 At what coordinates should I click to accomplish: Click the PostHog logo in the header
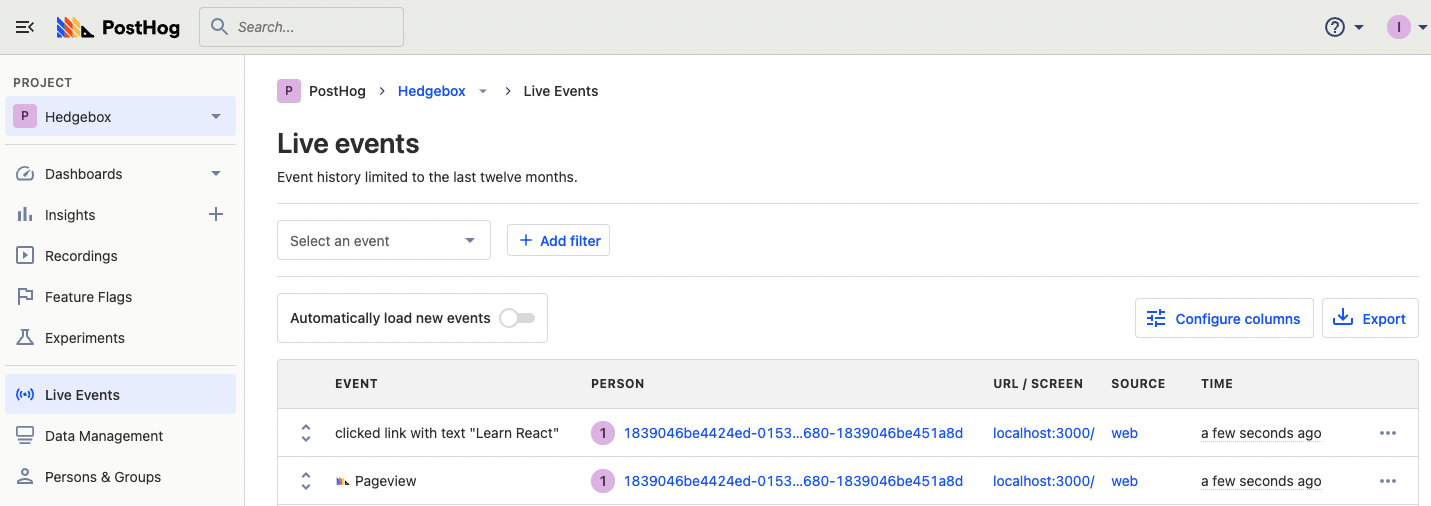pos(118,27)
